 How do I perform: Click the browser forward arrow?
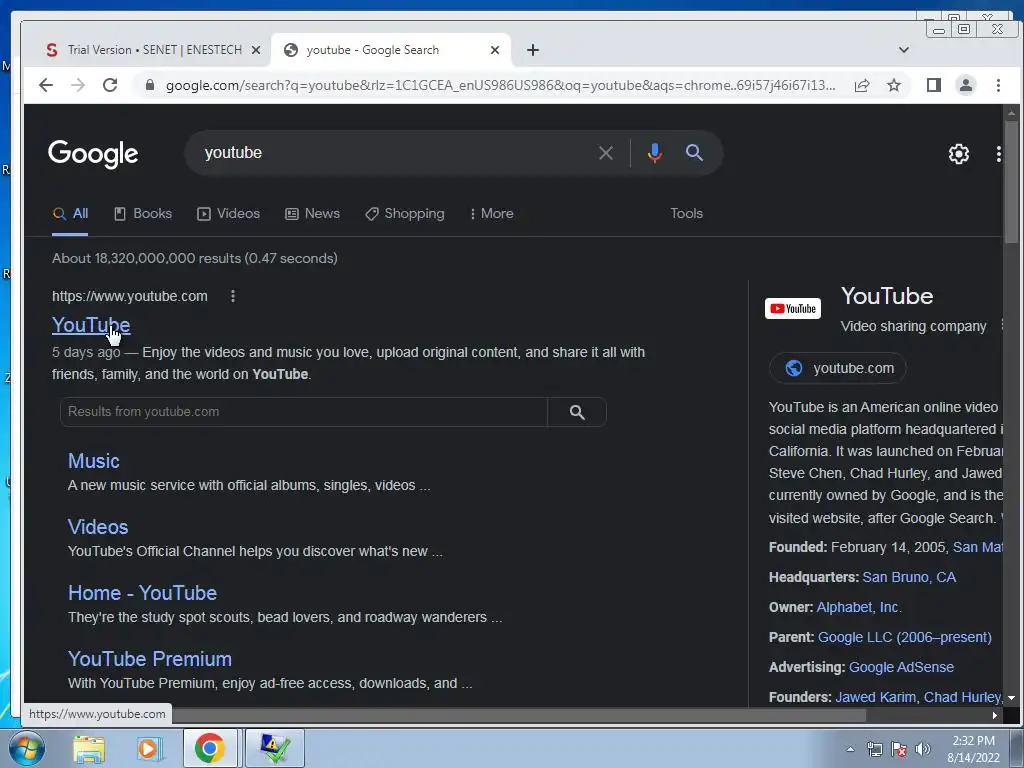coord(78,85)
